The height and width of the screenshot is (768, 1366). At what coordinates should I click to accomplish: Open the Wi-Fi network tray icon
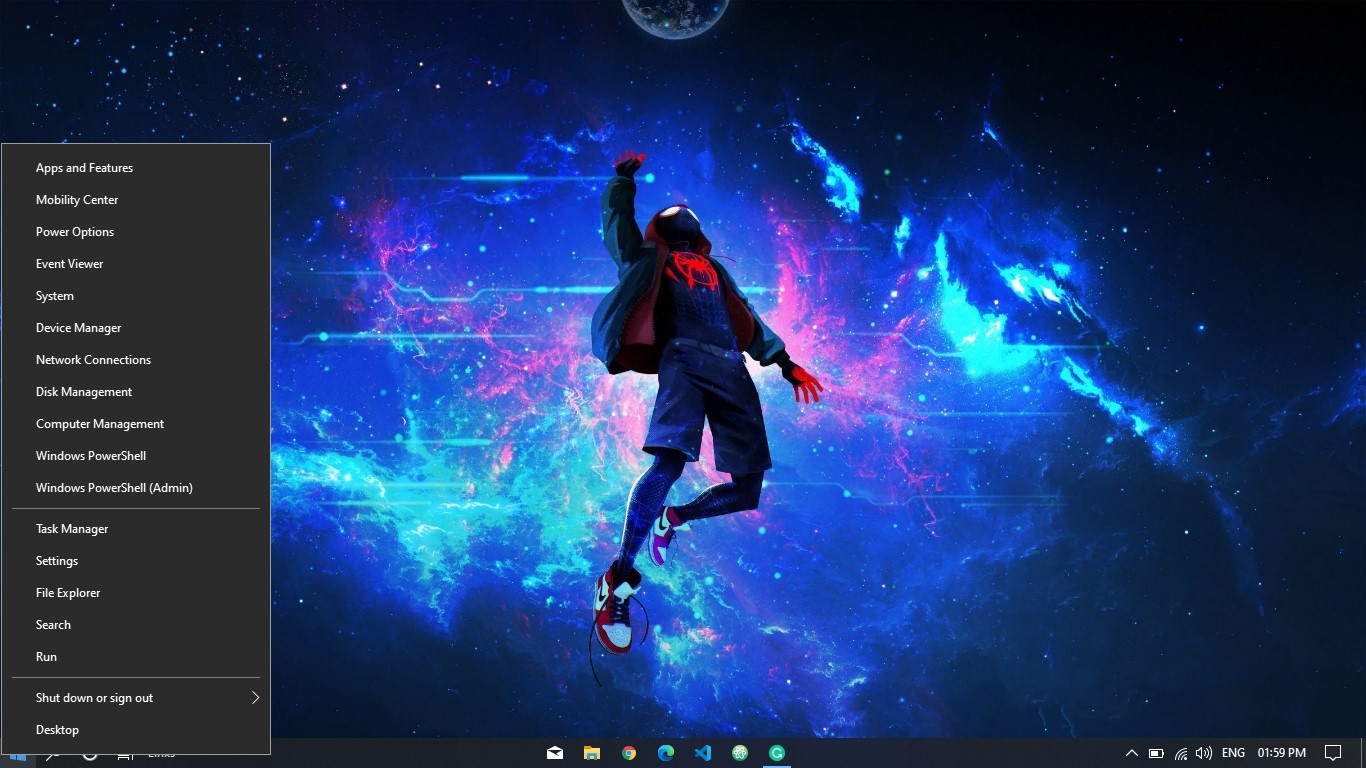point(1181,753)
